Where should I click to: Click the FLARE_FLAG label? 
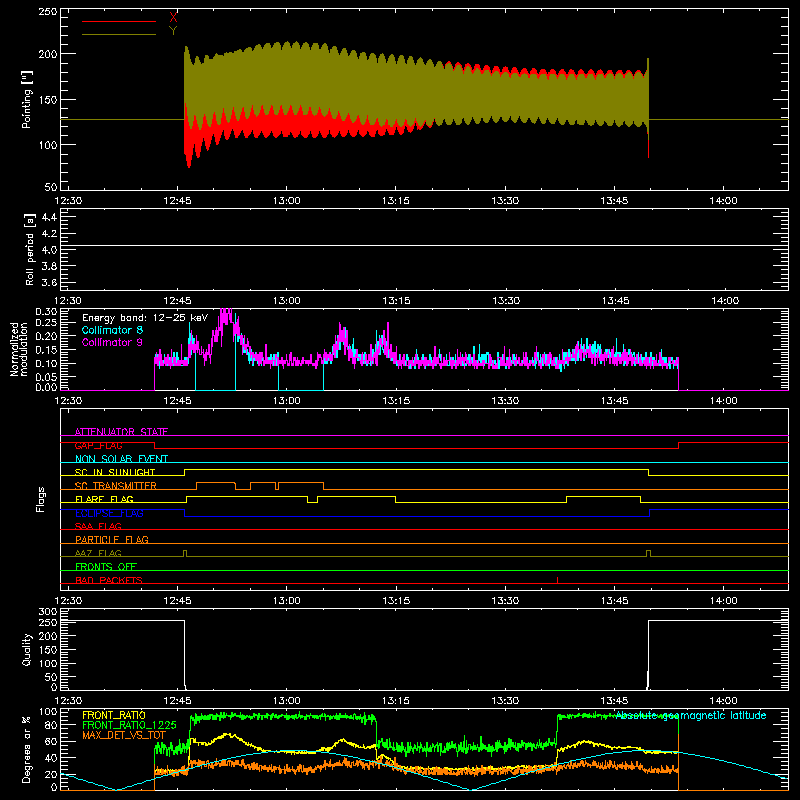(x=104, y=499)
